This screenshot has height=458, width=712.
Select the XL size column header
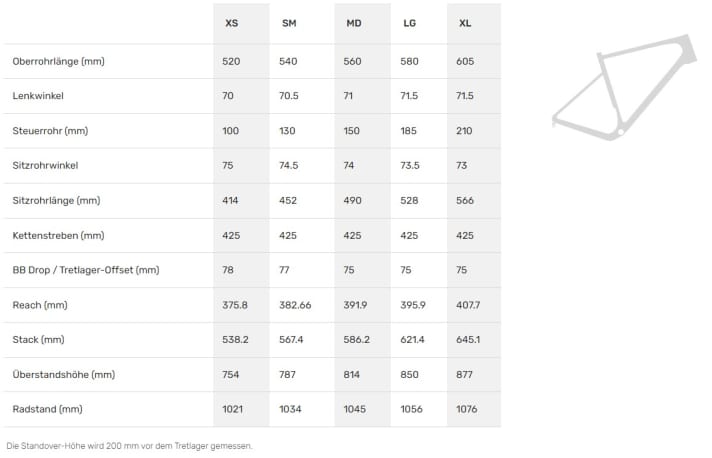[x=465, y=23]
